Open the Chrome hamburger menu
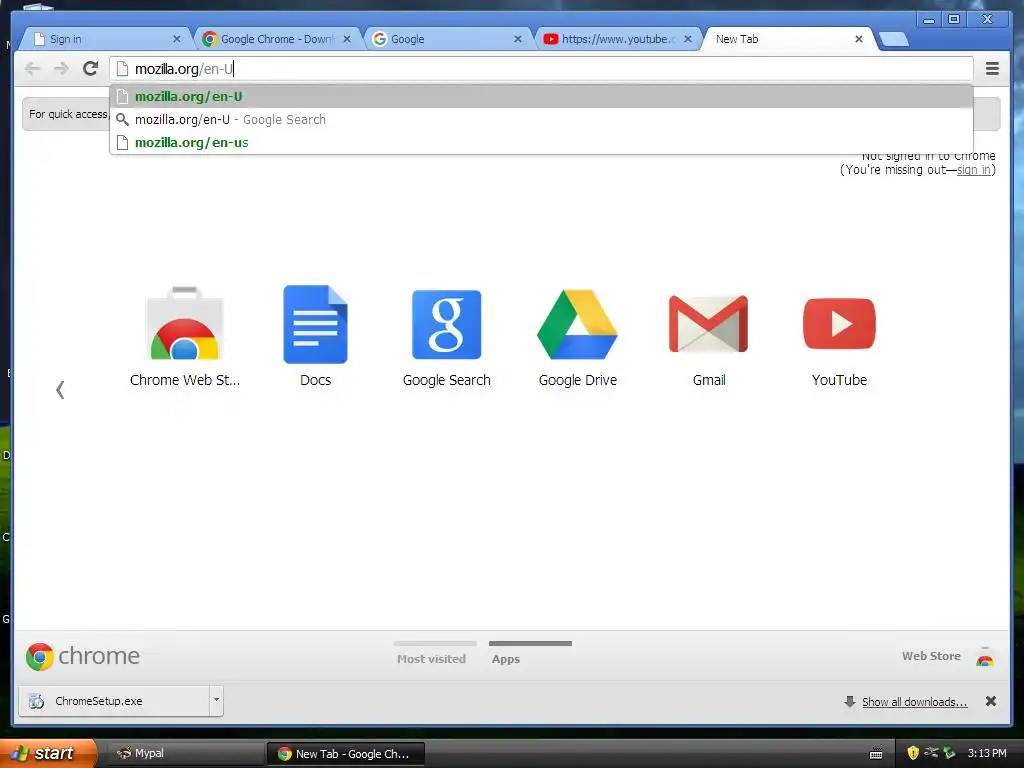 992,69
